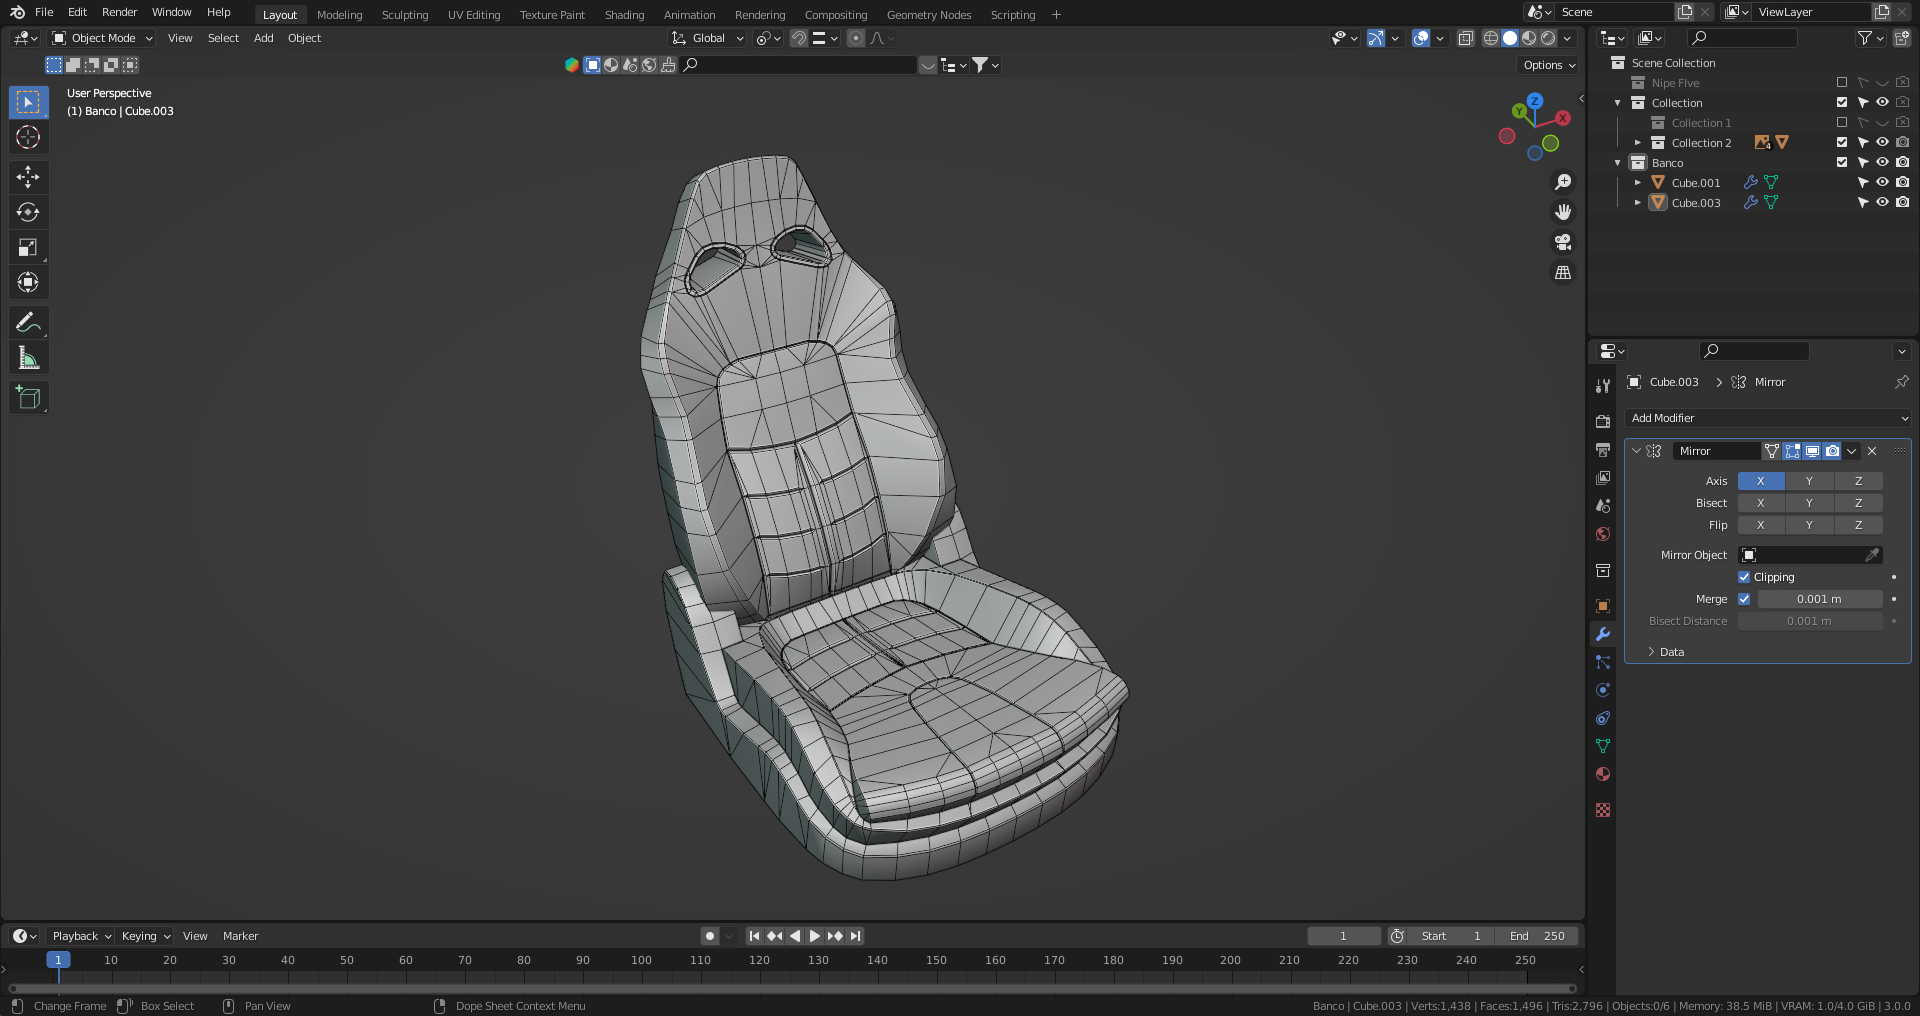Open the Global transform orientation dropdown

708,38
